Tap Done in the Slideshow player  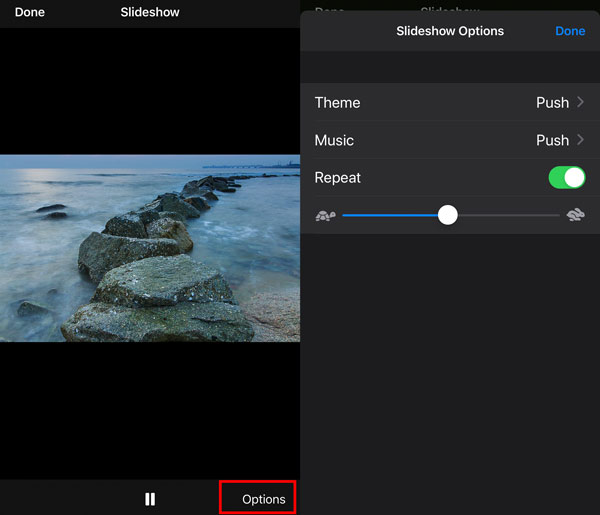[30, 13]
